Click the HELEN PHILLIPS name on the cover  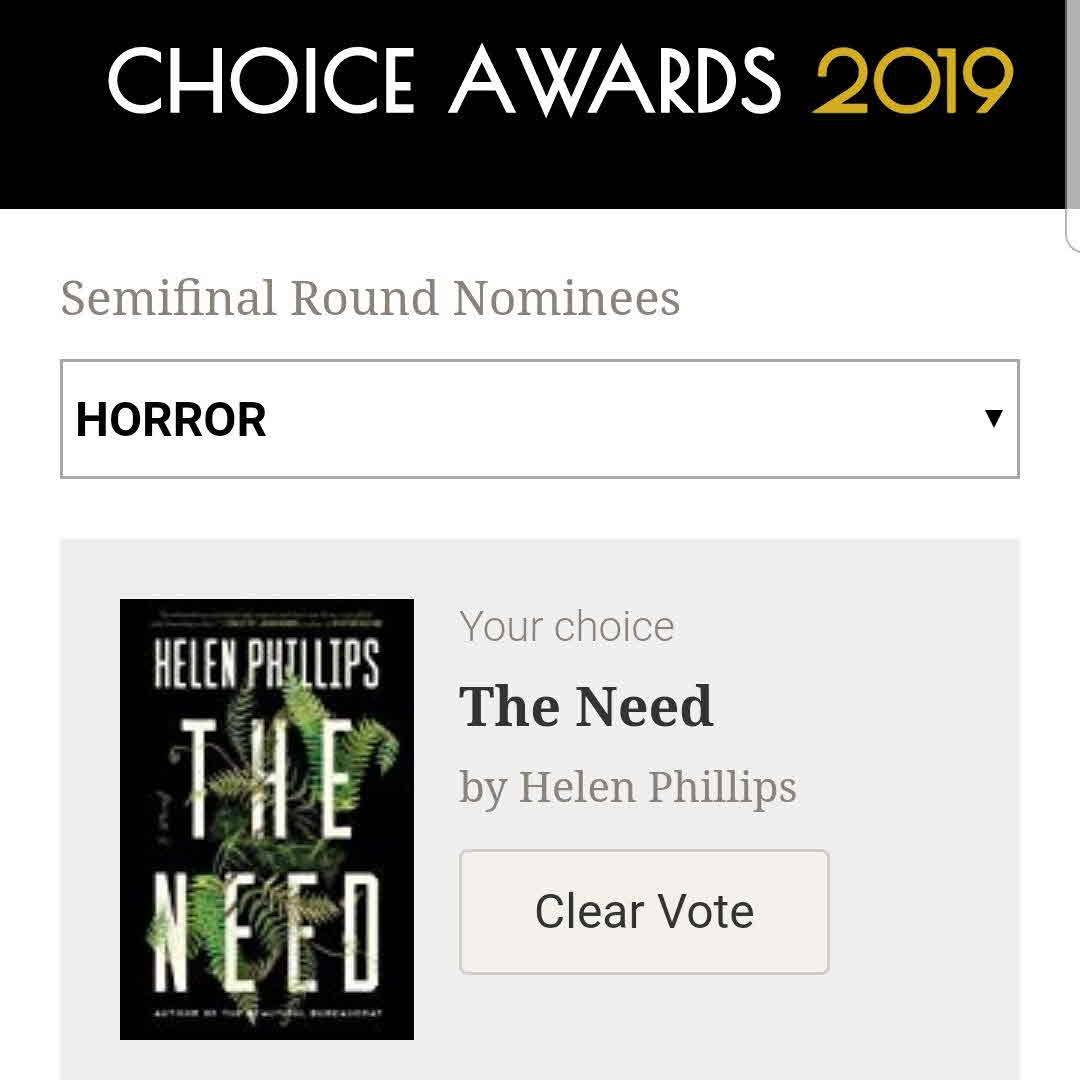coord(266,665)
